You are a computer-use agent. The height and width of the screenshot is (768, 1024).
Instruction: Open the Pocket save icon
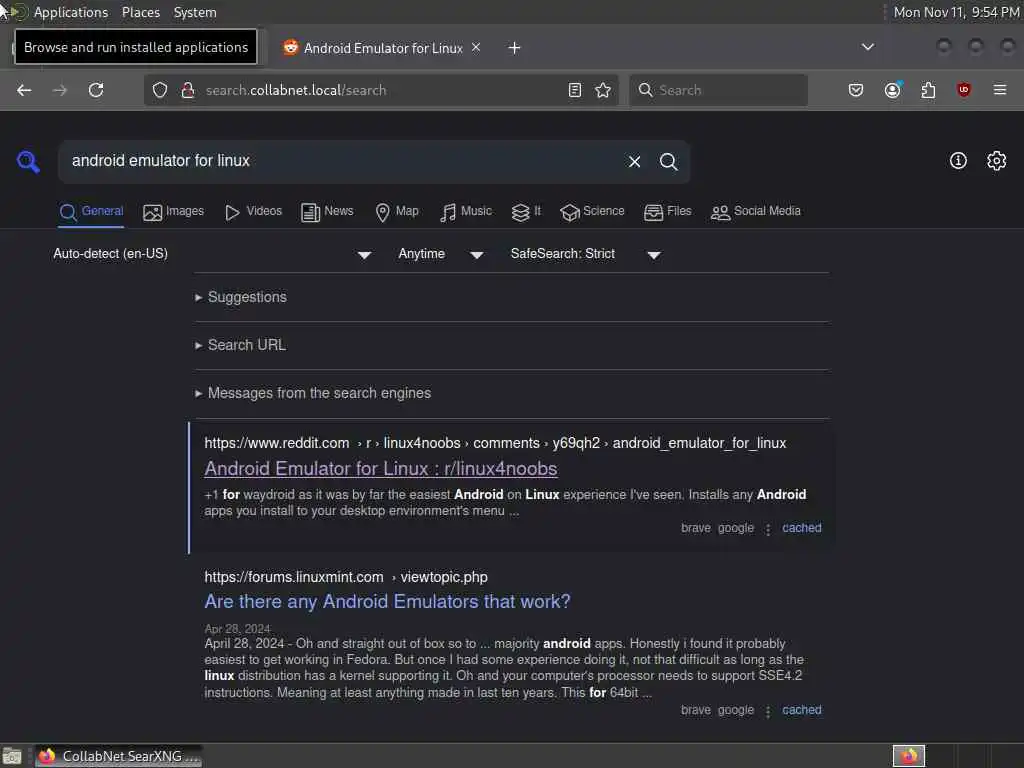coord(856,90)
